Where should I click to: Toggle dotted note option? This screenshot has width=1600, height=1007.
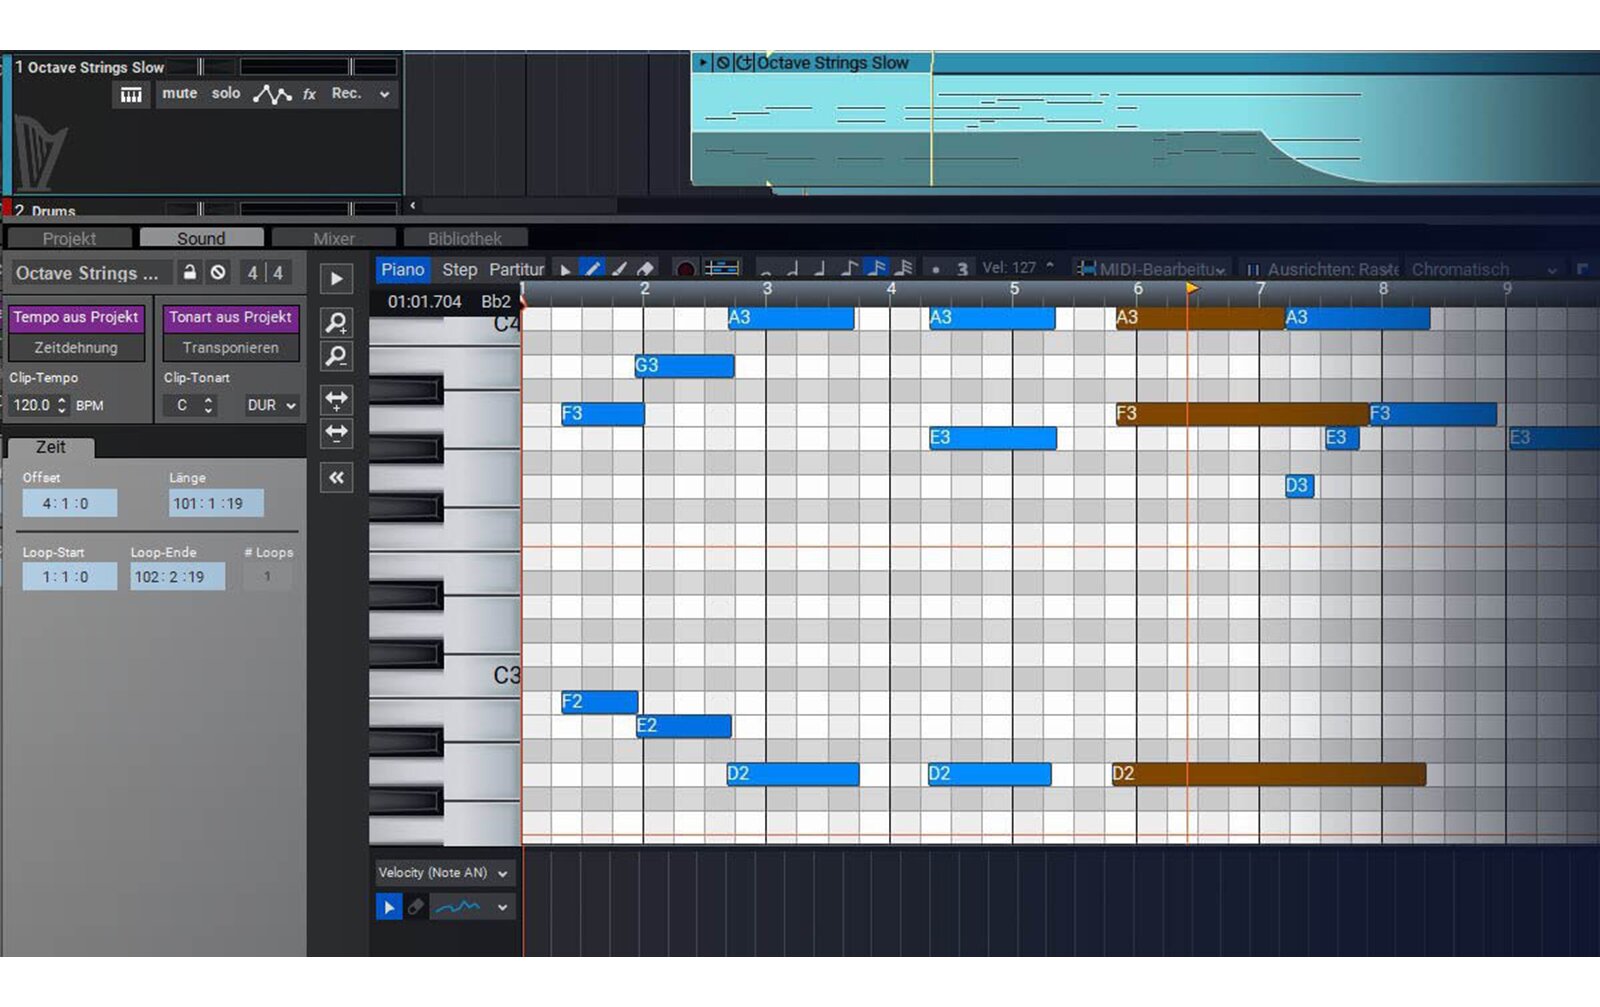936,269
